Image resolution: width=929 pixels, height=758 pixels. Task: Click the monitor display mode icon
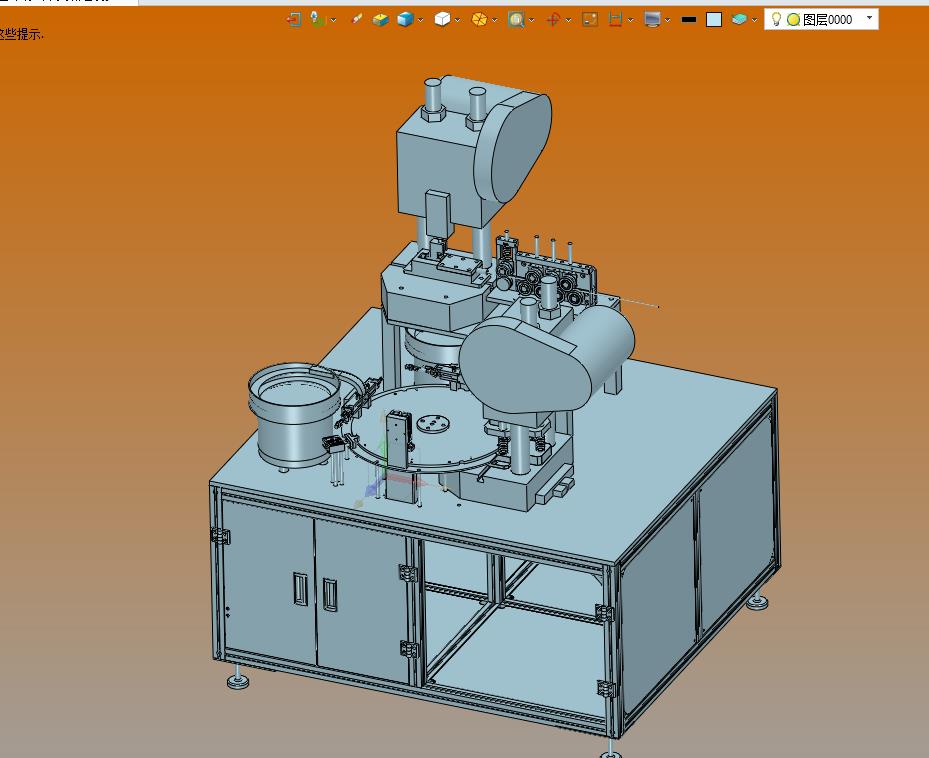pos(652,20)
